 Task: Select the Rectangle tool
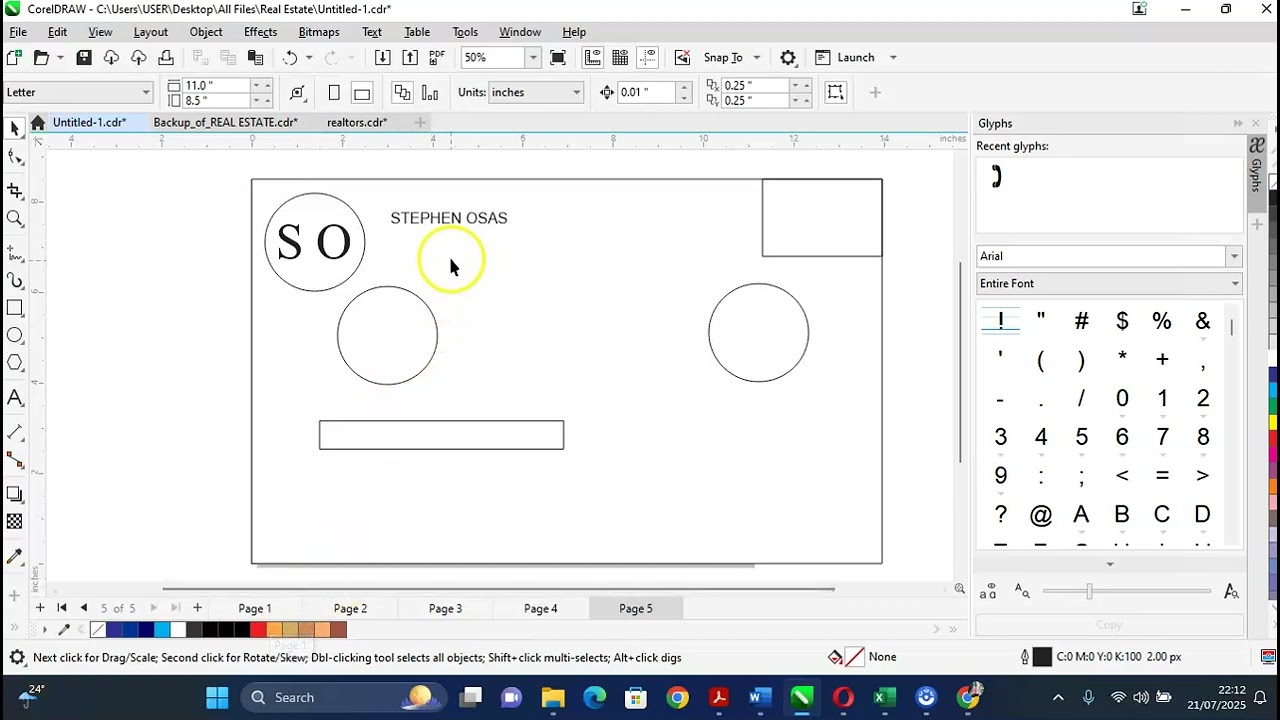click(x=15, y=309)
